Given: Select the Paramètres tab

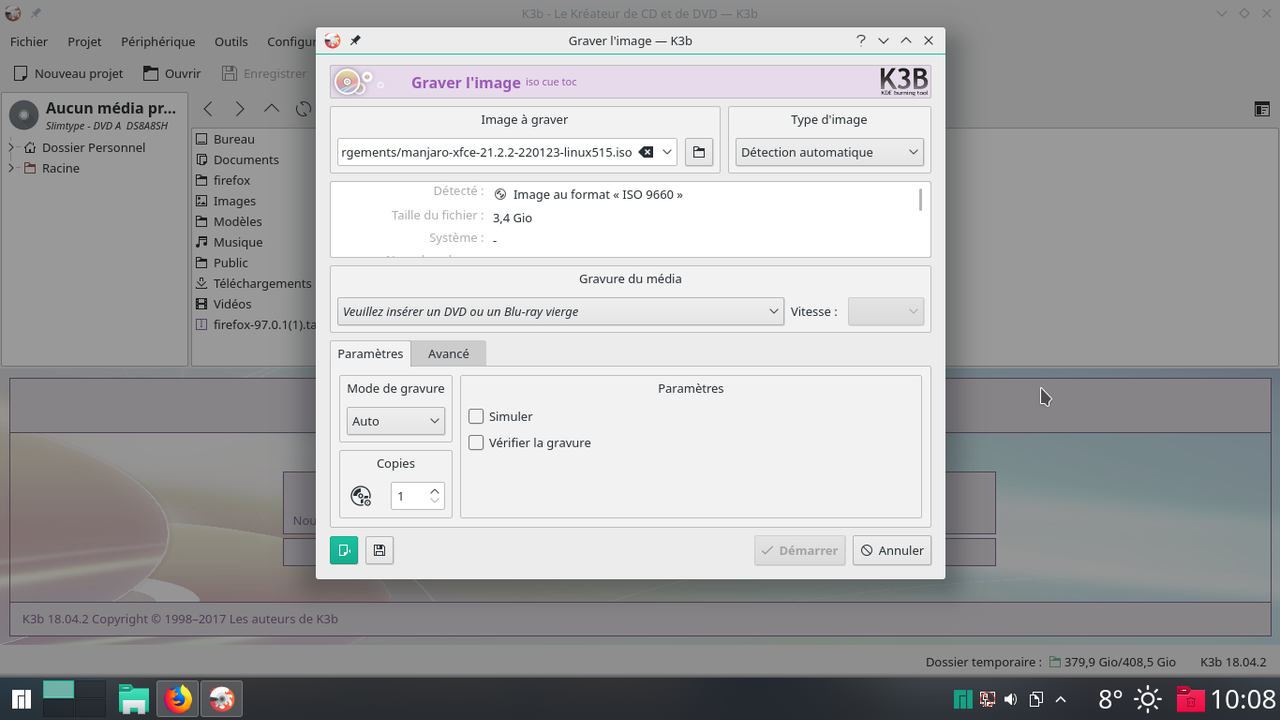Looking at the screenshot, I should point(370,353).
